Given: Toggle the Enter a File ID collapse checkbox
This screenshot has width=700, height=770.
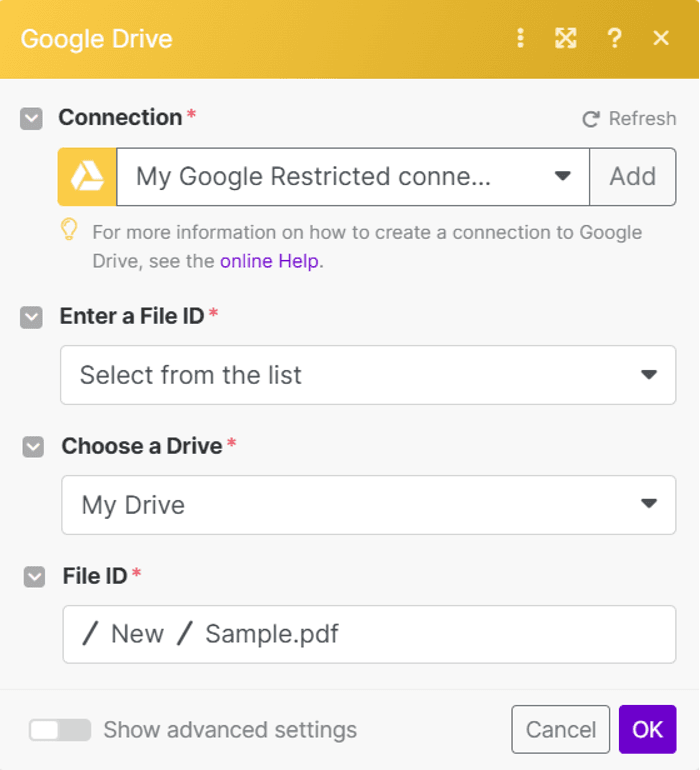Looking at the screenshot, I should 32,317.
